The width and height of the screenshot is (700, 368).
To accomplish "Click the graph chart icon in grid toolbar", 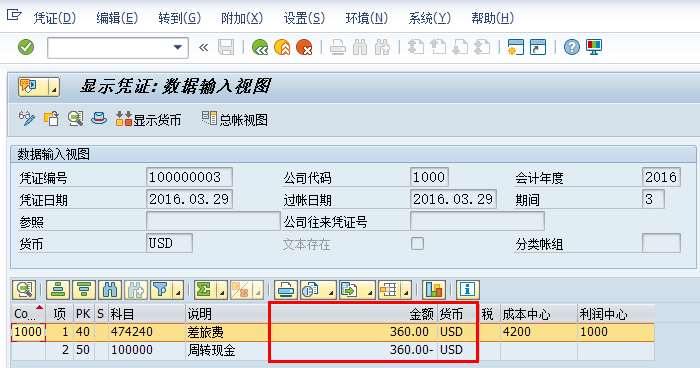I will pos(434,290).
